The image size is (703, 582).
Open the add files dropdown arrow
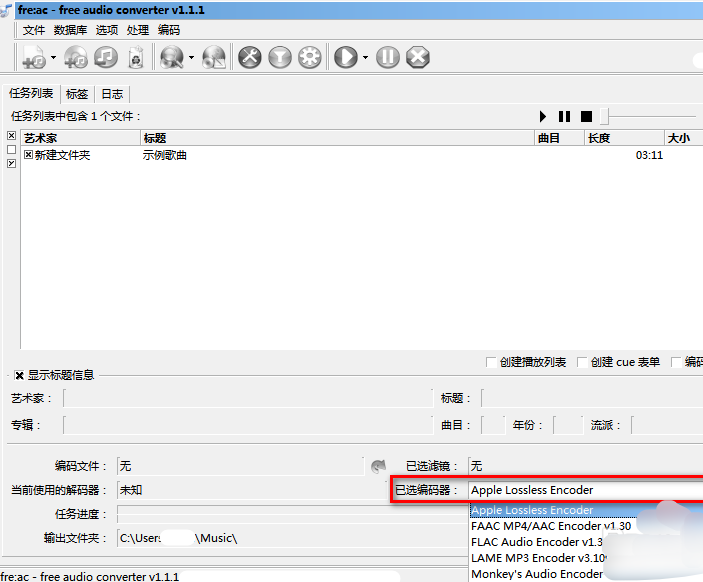pos(53,57)
